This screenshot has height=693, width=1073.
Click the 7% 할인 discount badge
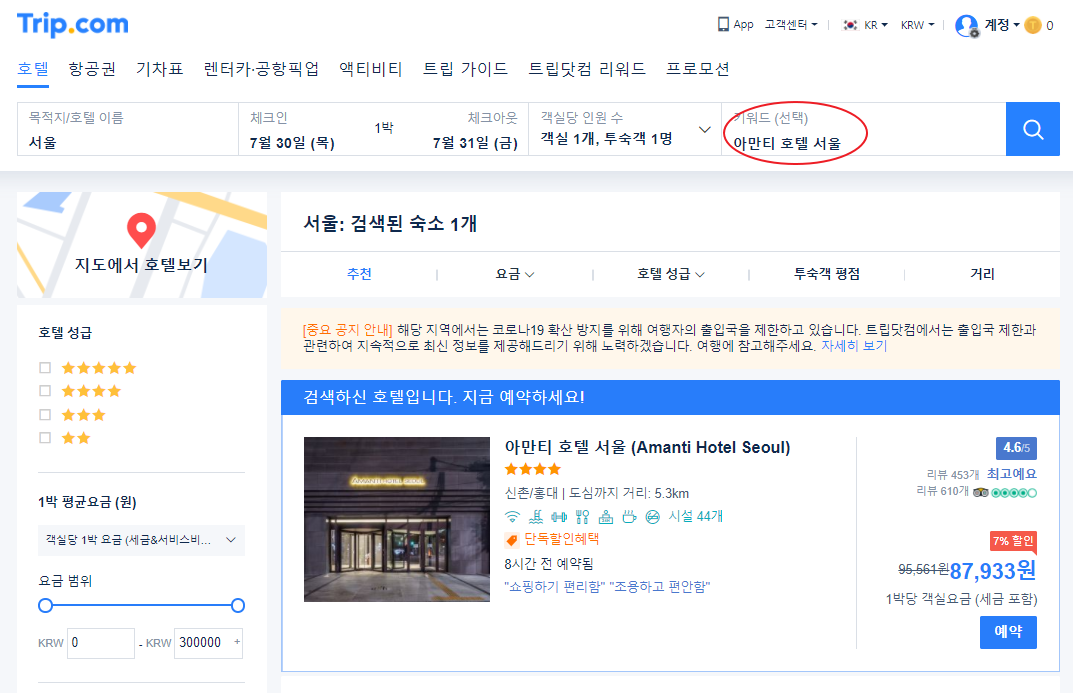tap(1013, 541)
